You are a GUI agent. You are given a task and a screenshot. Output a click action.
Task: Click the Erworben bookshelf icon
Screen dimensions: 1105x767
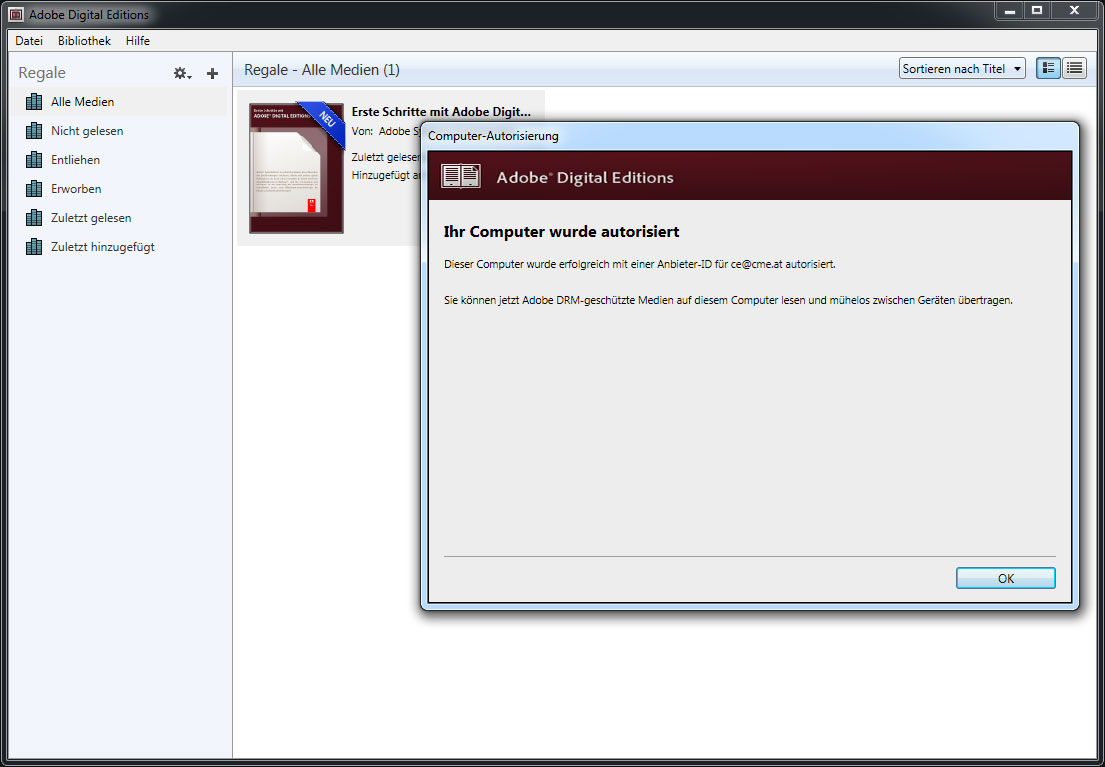34,189
